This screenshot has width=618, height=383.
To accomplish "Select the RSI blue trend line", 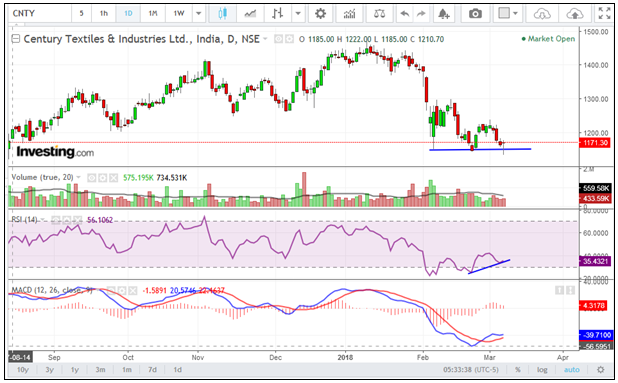I will [x=489, y=267].
